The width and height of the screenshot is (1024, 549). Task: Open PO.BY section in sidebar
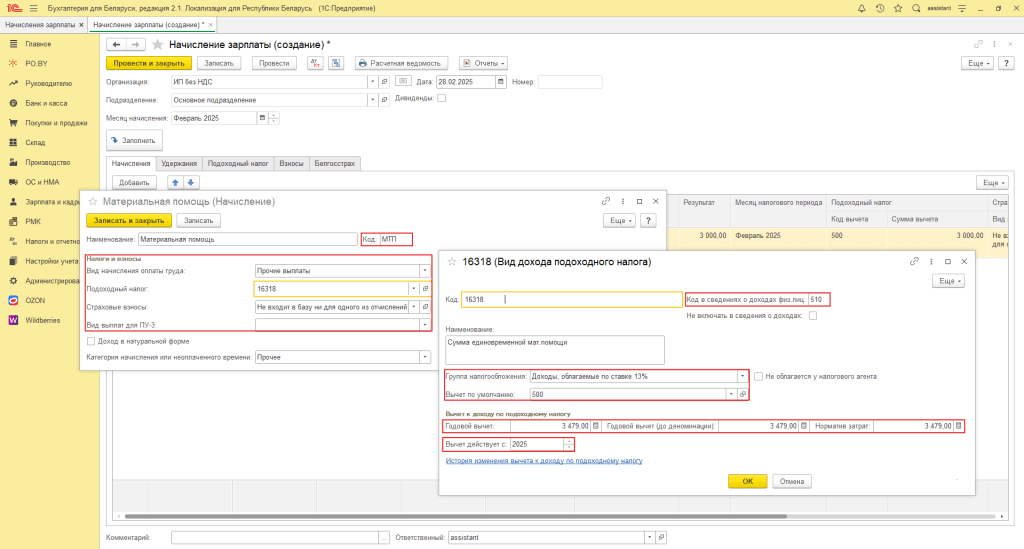37,63
